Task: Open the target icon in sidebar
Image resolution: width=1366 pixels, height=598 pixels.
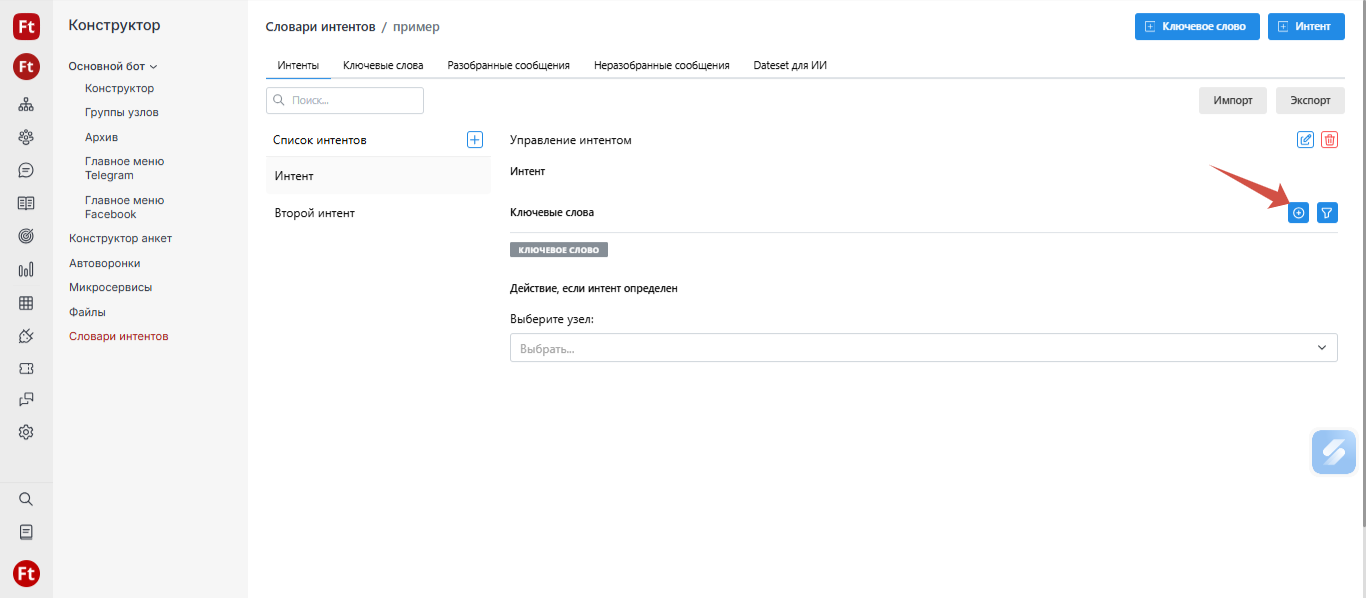Action: click(26, 236)
